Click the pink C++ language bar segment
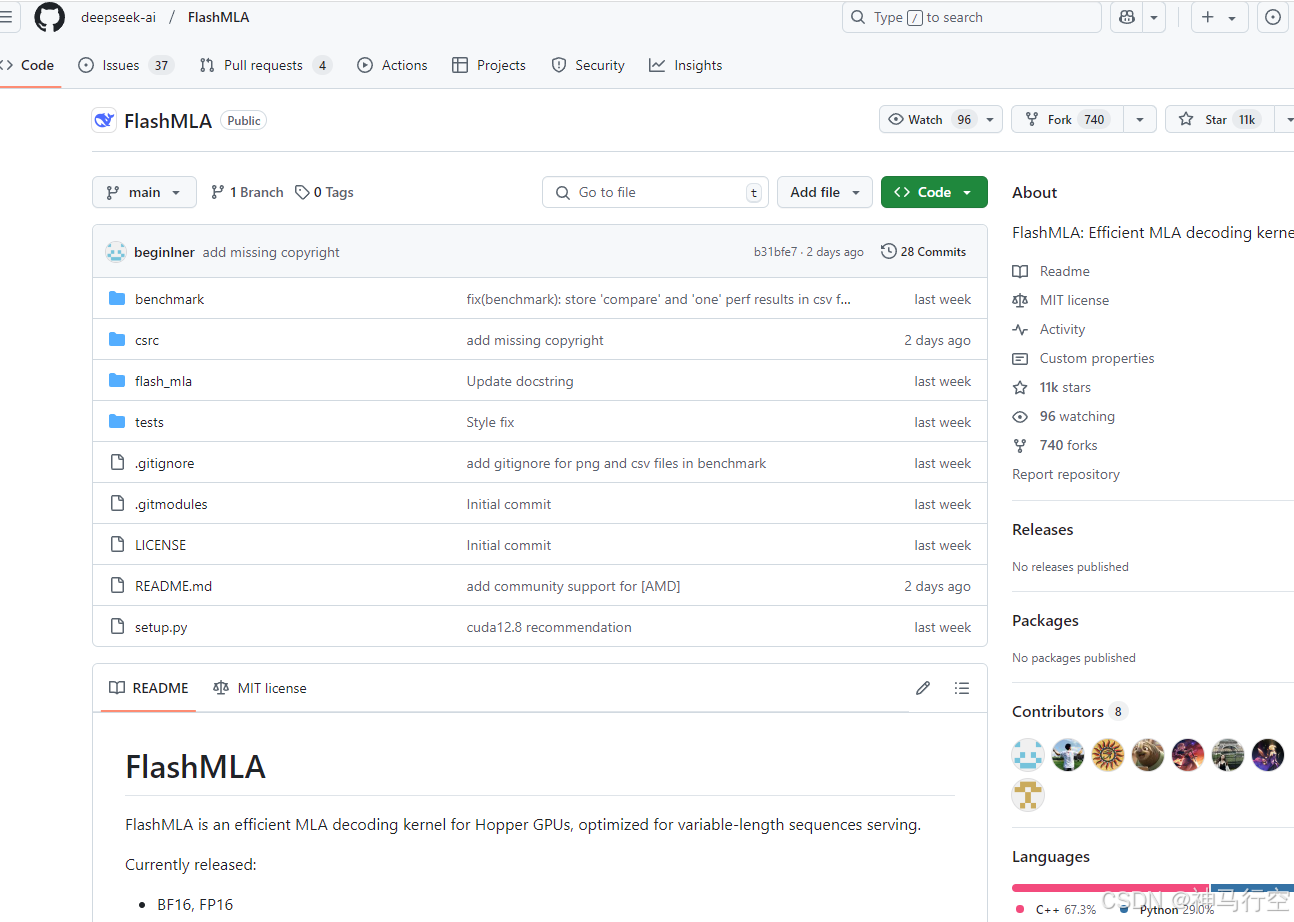The image size is (1294, 922). (1110, 887)
